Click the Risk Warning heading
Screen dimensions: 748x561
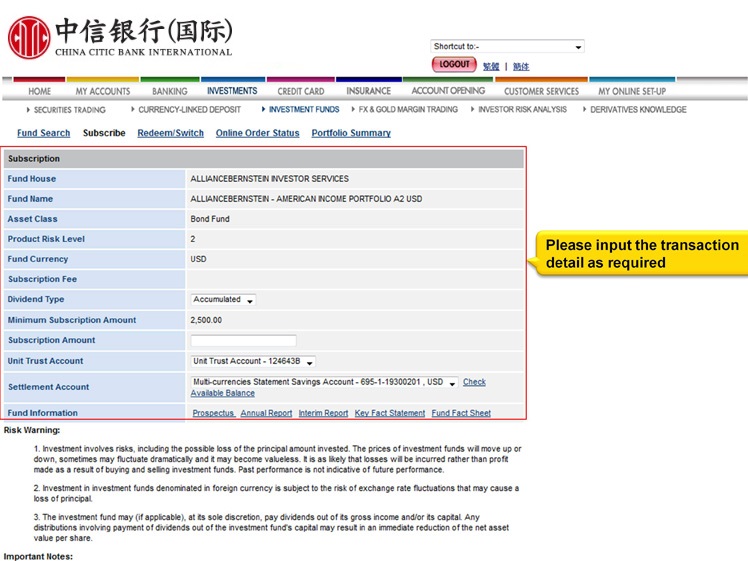coord(32,430)
